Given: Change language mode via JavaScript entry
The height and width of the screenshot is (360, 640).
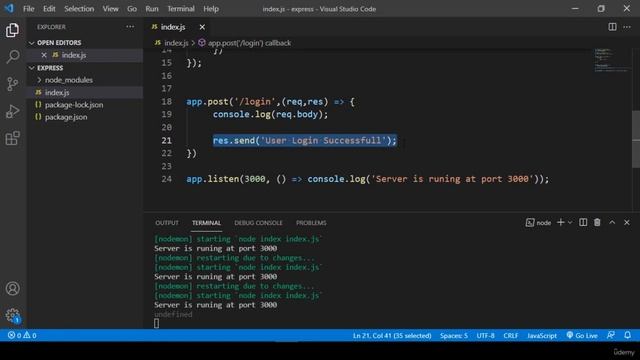Looking at the screenshot, I should [x=542, y=336].
